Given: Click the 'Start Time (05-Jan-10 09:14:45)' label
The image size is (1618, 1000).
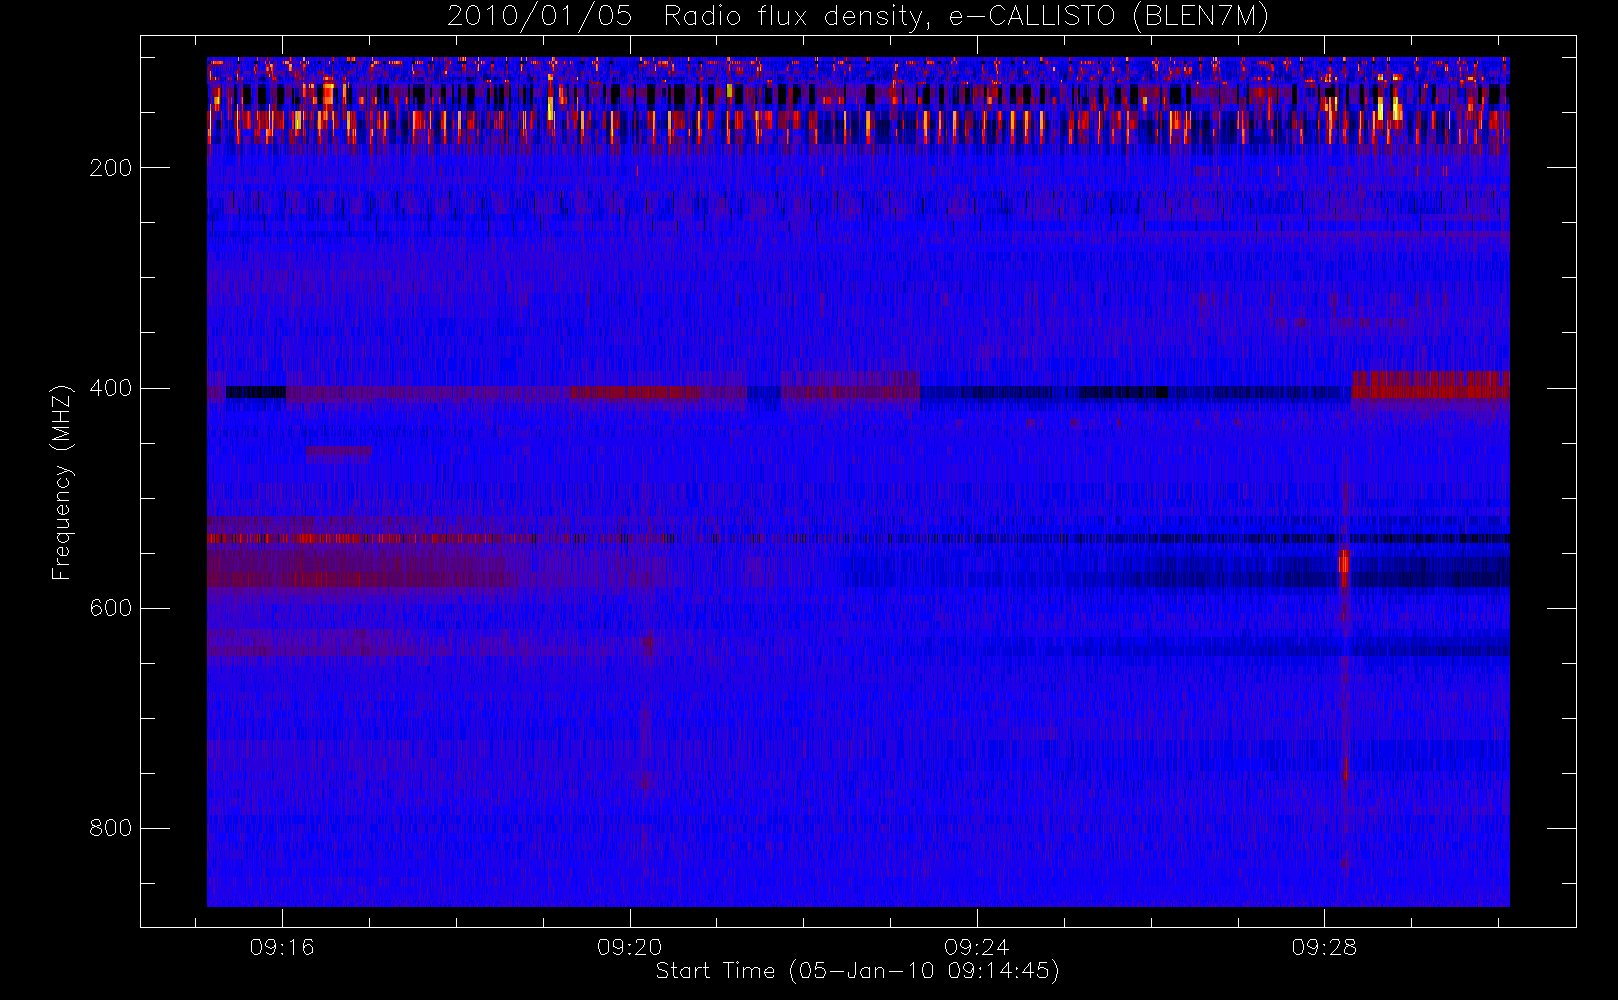Looking at the screenshot, I should point(857,971).
